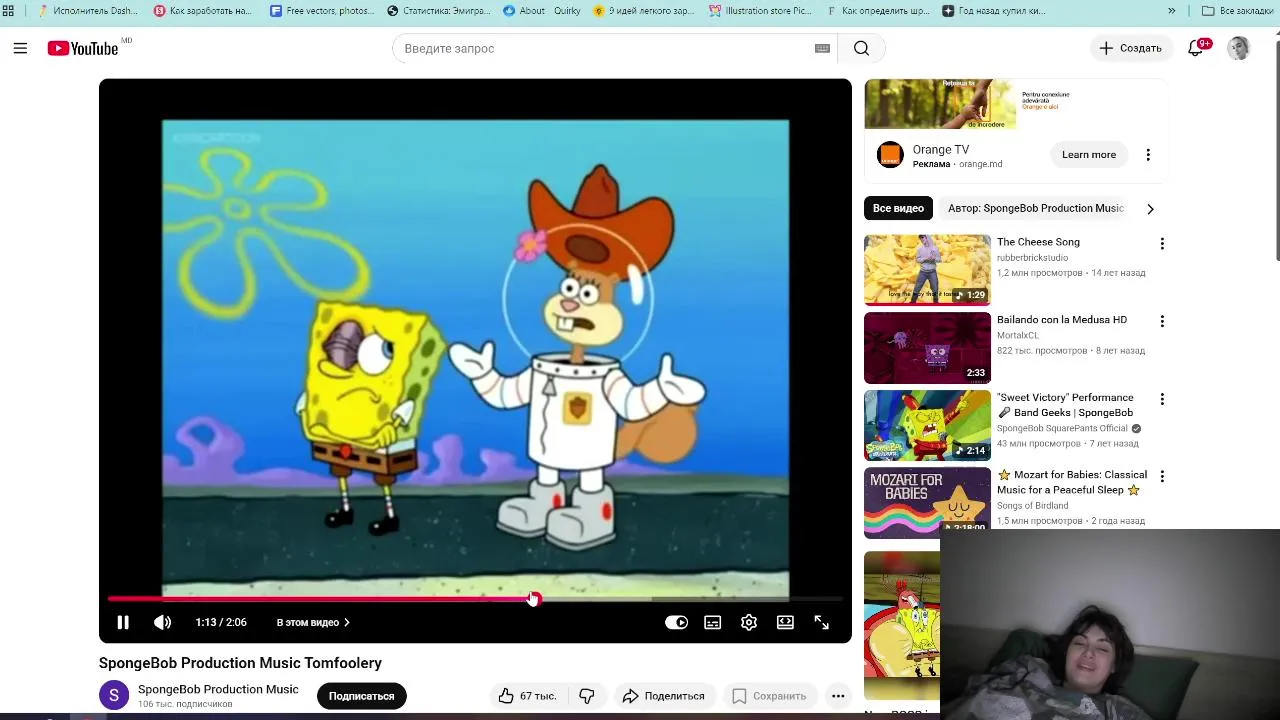Enter full screen mode

[x=821, y=622]
